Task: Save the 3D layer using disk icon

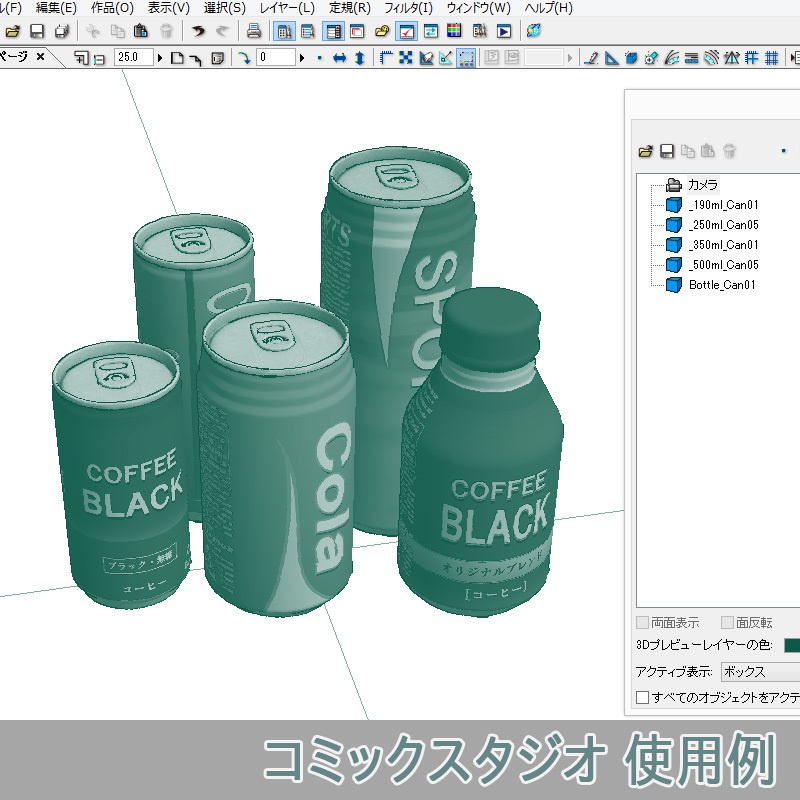Action: 668,151
